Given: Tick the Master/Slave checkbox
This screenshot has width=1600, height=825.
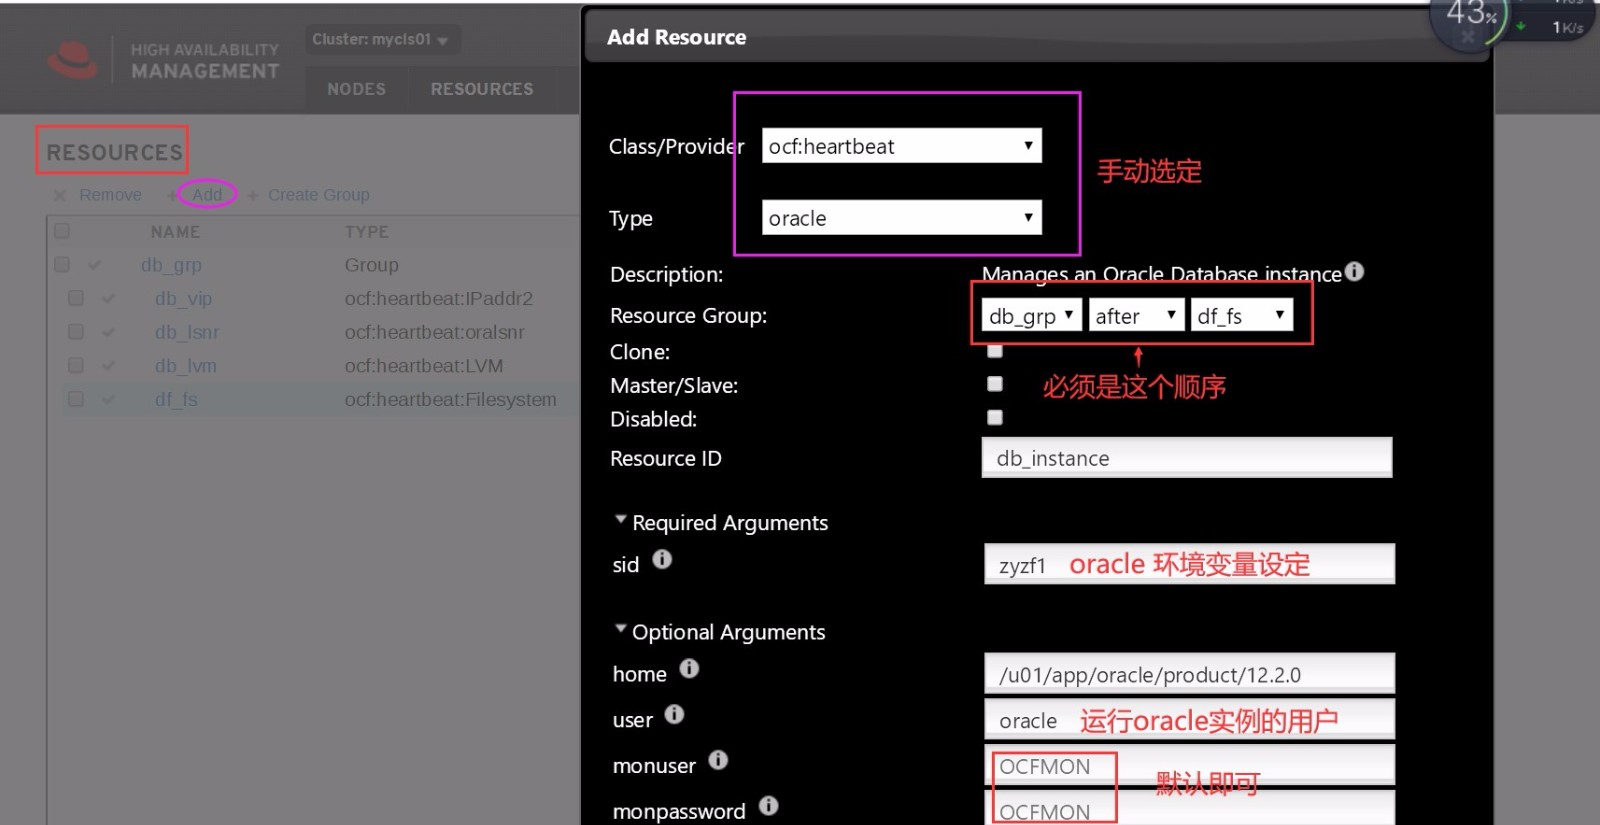Looking at the screenshot, I should 994,384.
